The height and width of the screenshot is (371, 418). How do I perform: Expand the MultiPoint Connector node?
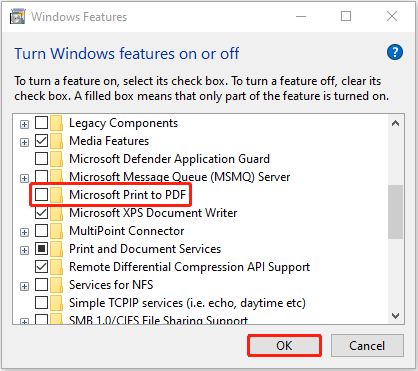[24, 232]
